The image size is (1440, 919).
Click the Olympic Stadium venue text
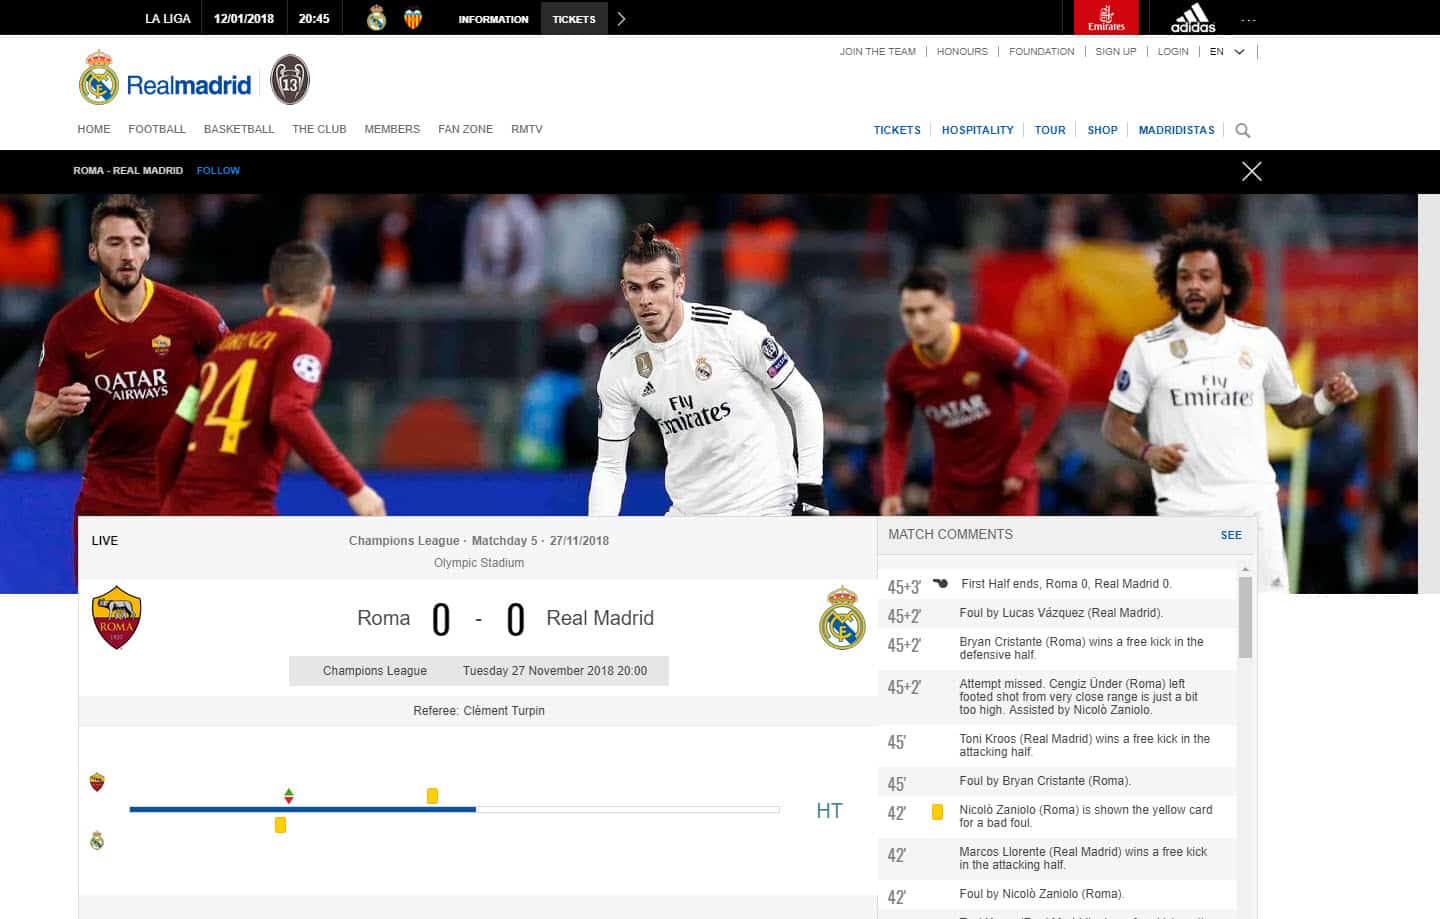pos(479,563)
